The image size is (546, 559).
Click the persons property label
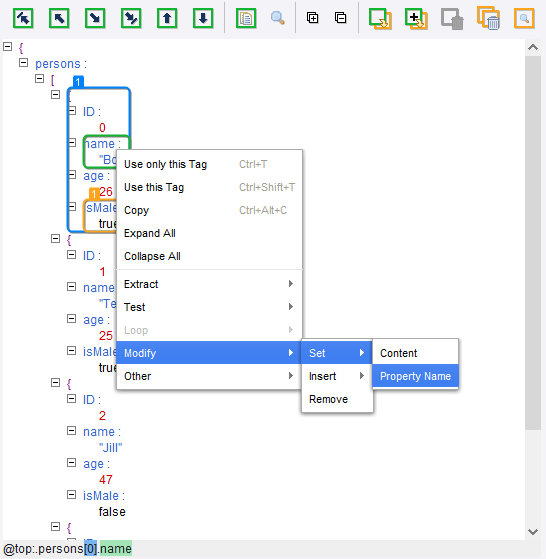point(61,64)
